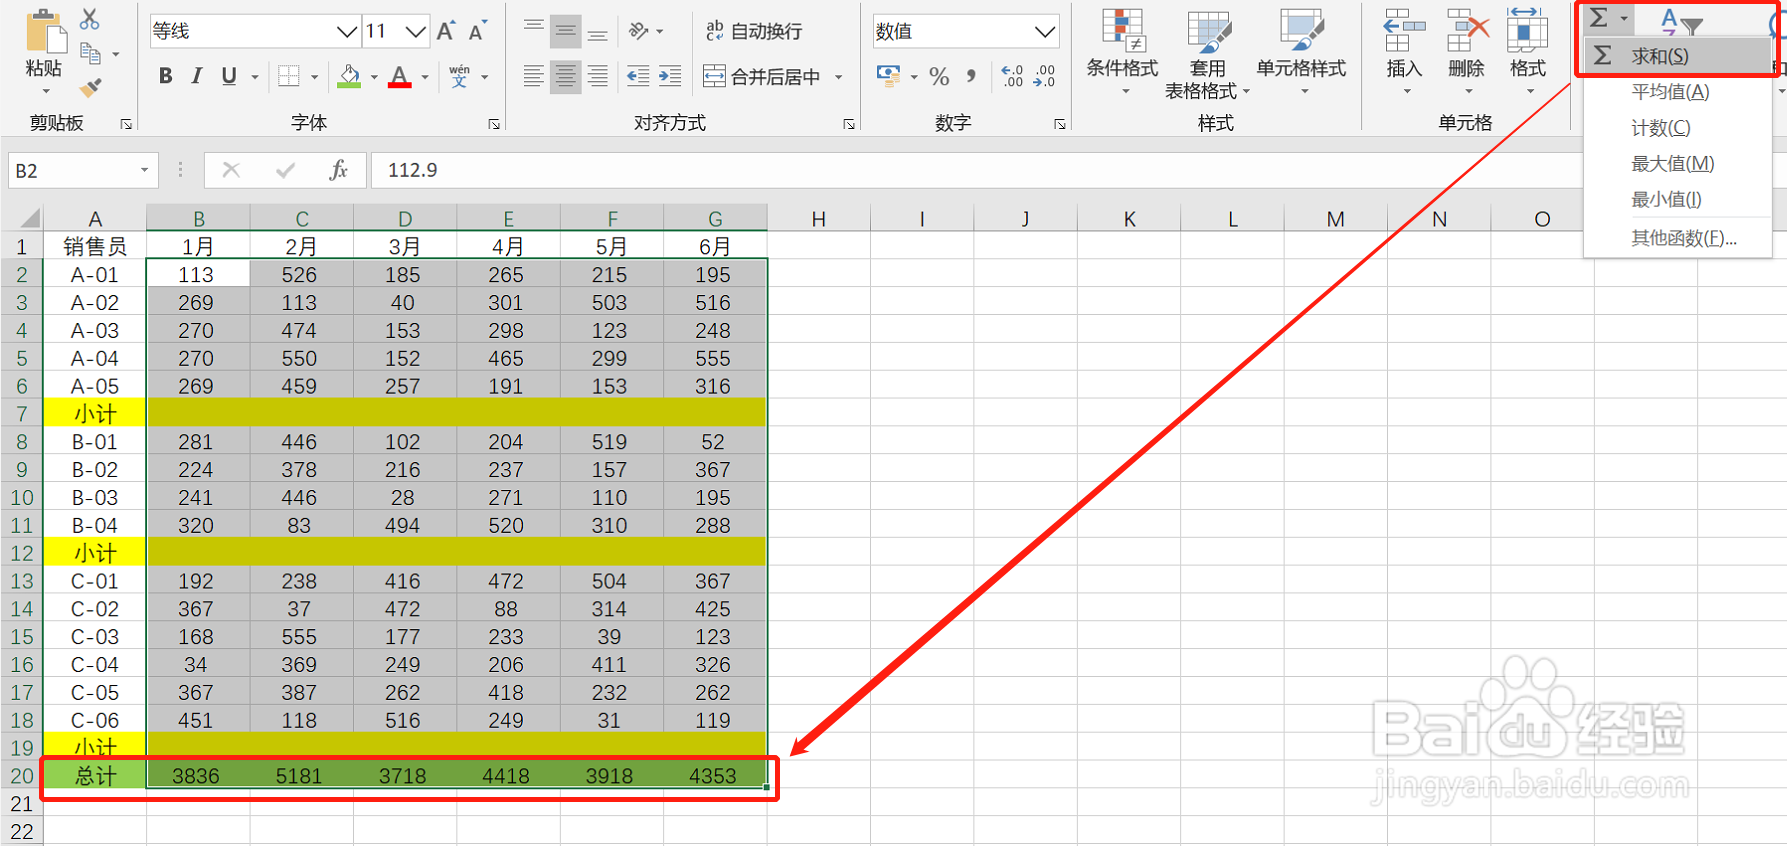Viewport: 1787px width, 846px height.
Task: Toggle underline formatting
Action: pyautogui.click(x=229, y=76)
